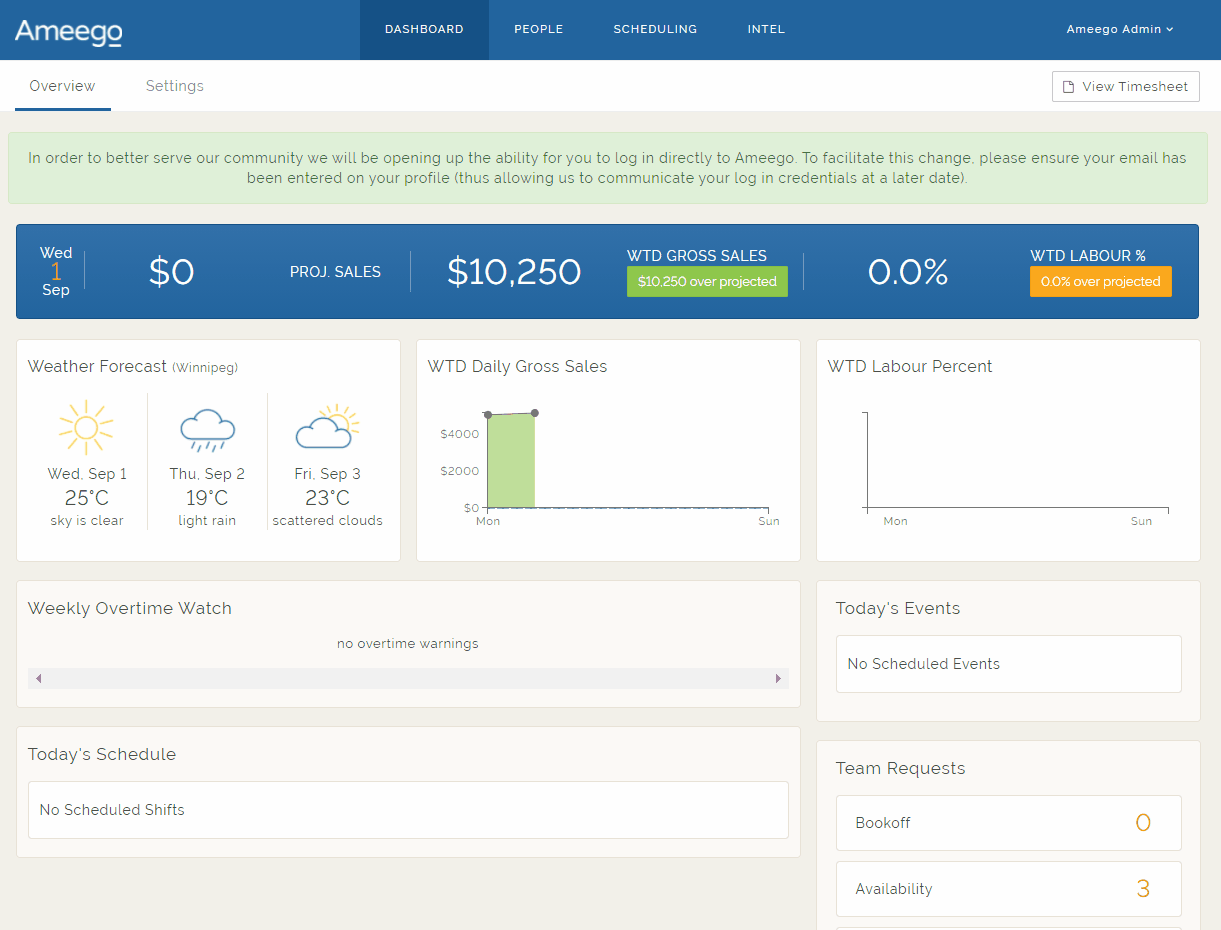Click the right arrow in Weekly Overtime Watch
This screenshot has height=930, width=1221.
click(x=778, y=679)
